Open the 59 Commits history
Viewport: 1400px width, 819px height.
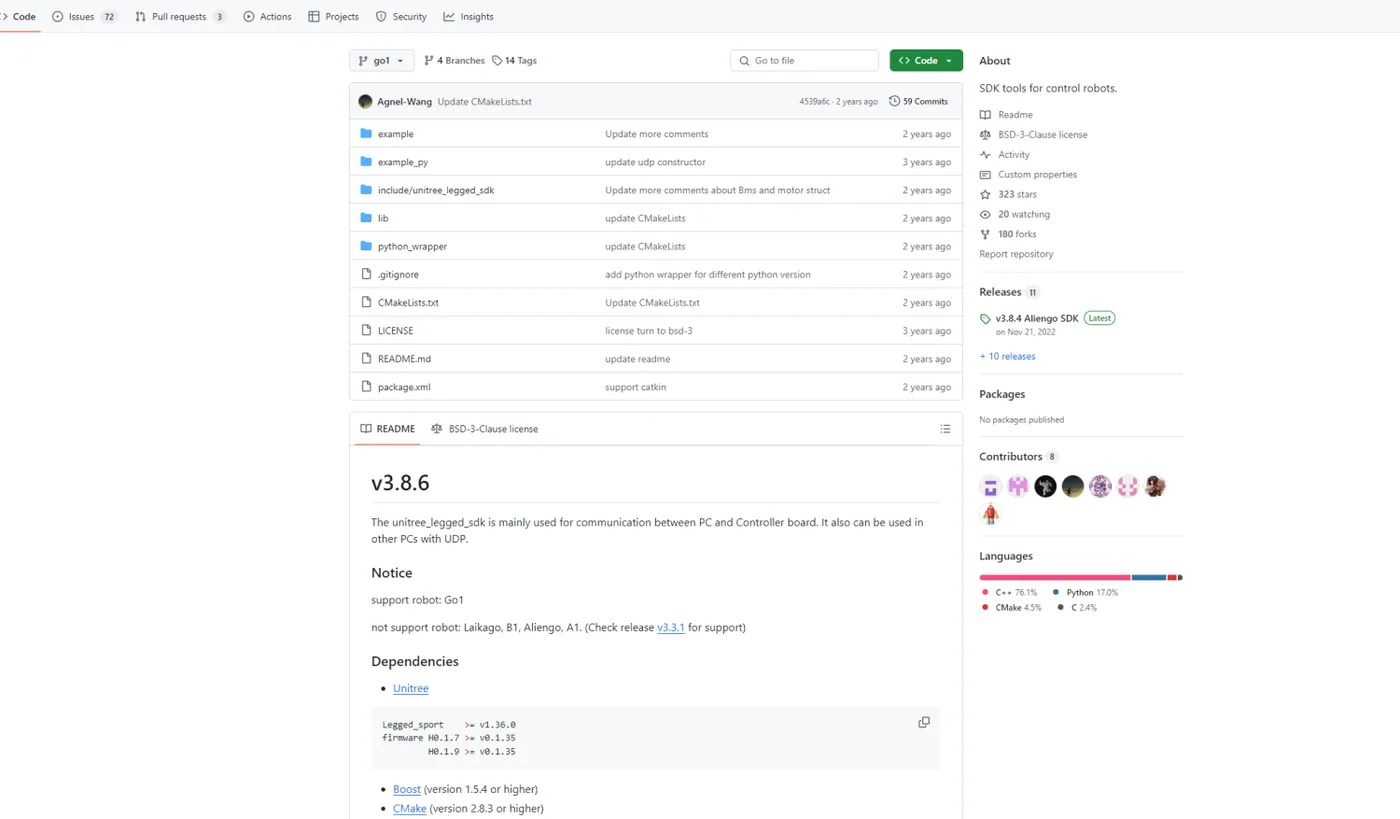pyautogui.click(x=917, y=101)
